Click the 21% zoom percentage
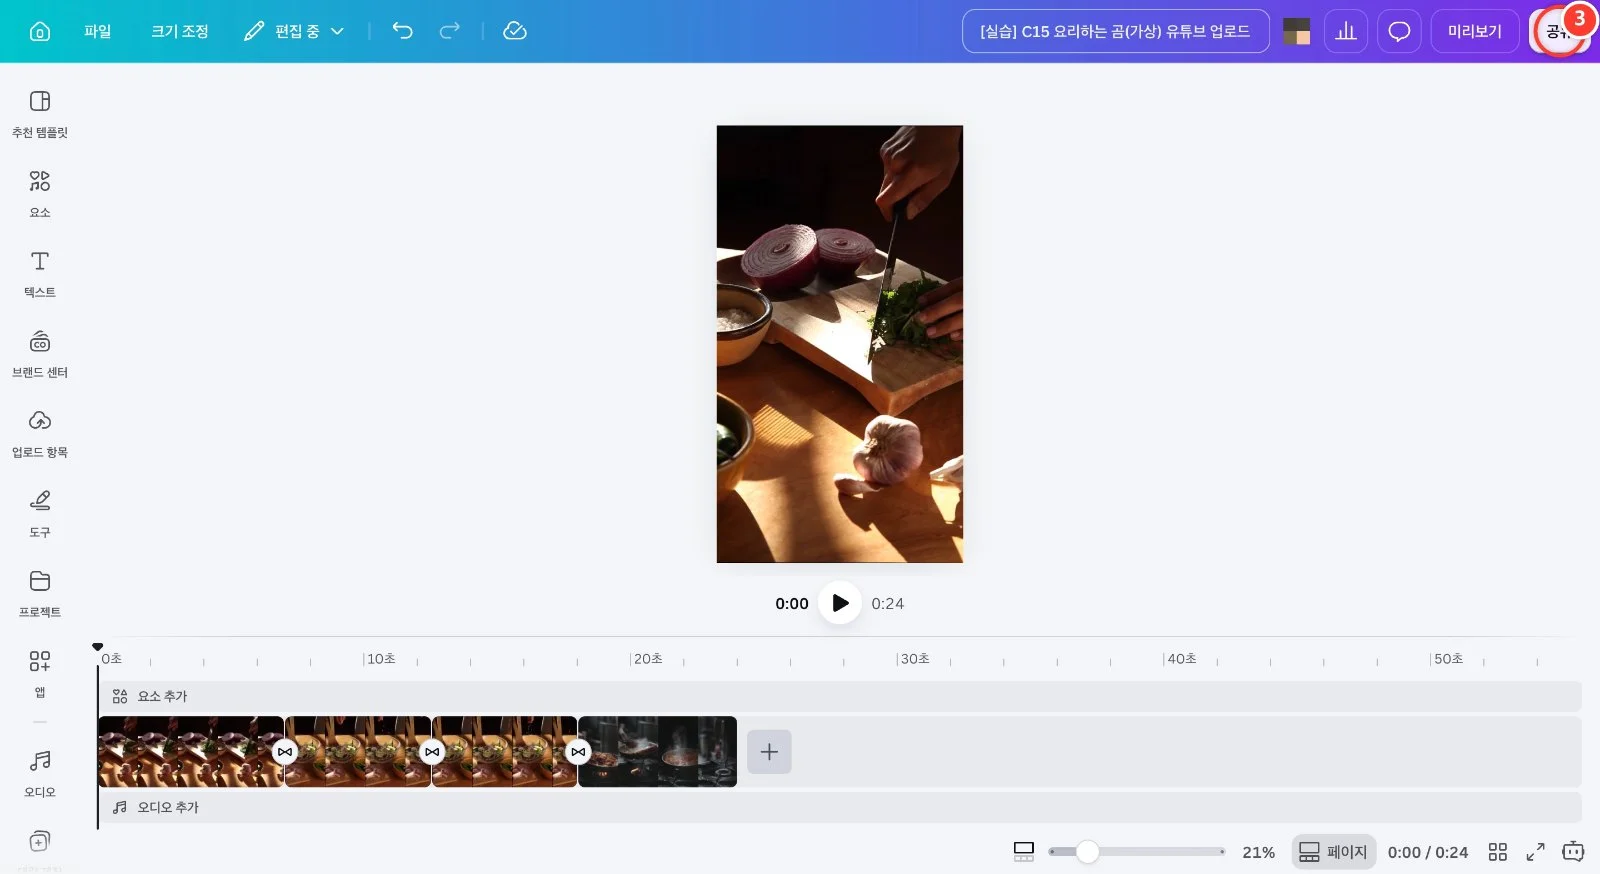Viewport: 1600px width, 874px height. pos(1258,852)
